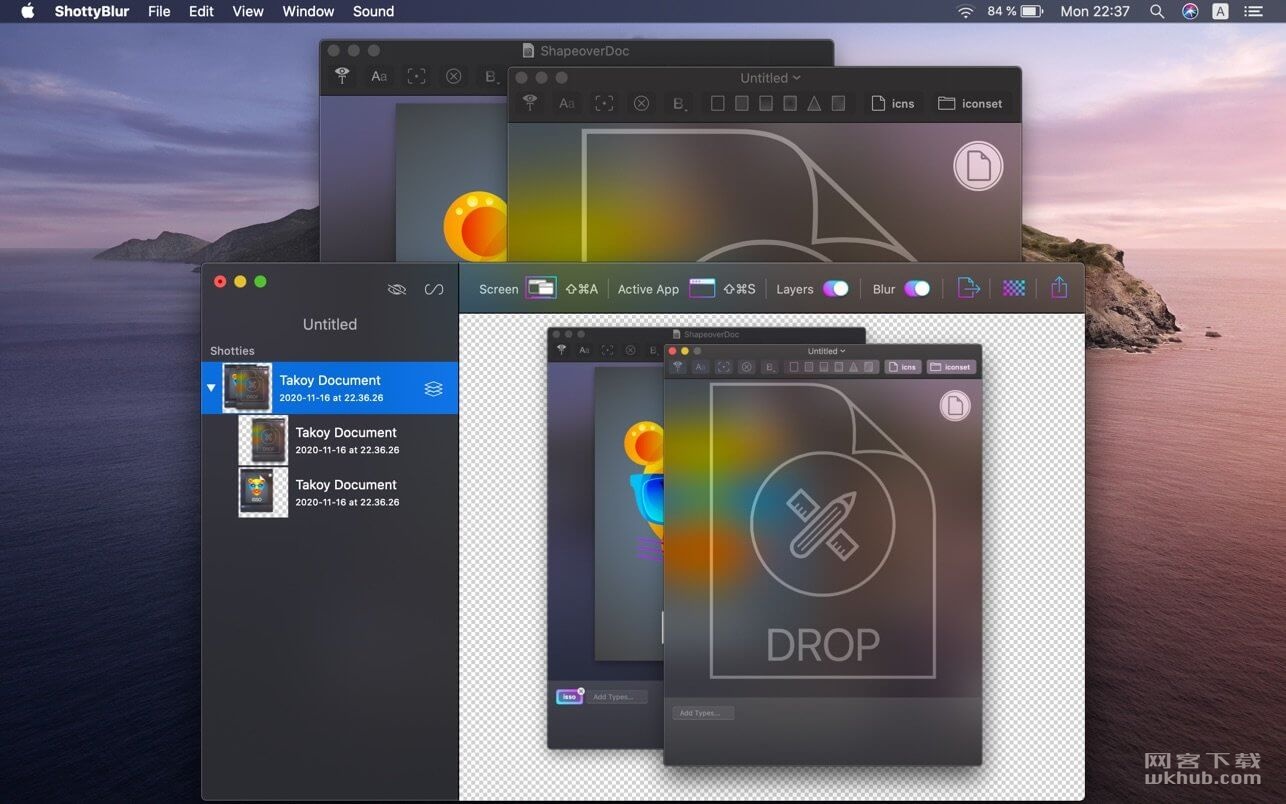The width and height of the screenshot is (1286, 804).
Task: Open the Edit menu
Action: point(201,11)
